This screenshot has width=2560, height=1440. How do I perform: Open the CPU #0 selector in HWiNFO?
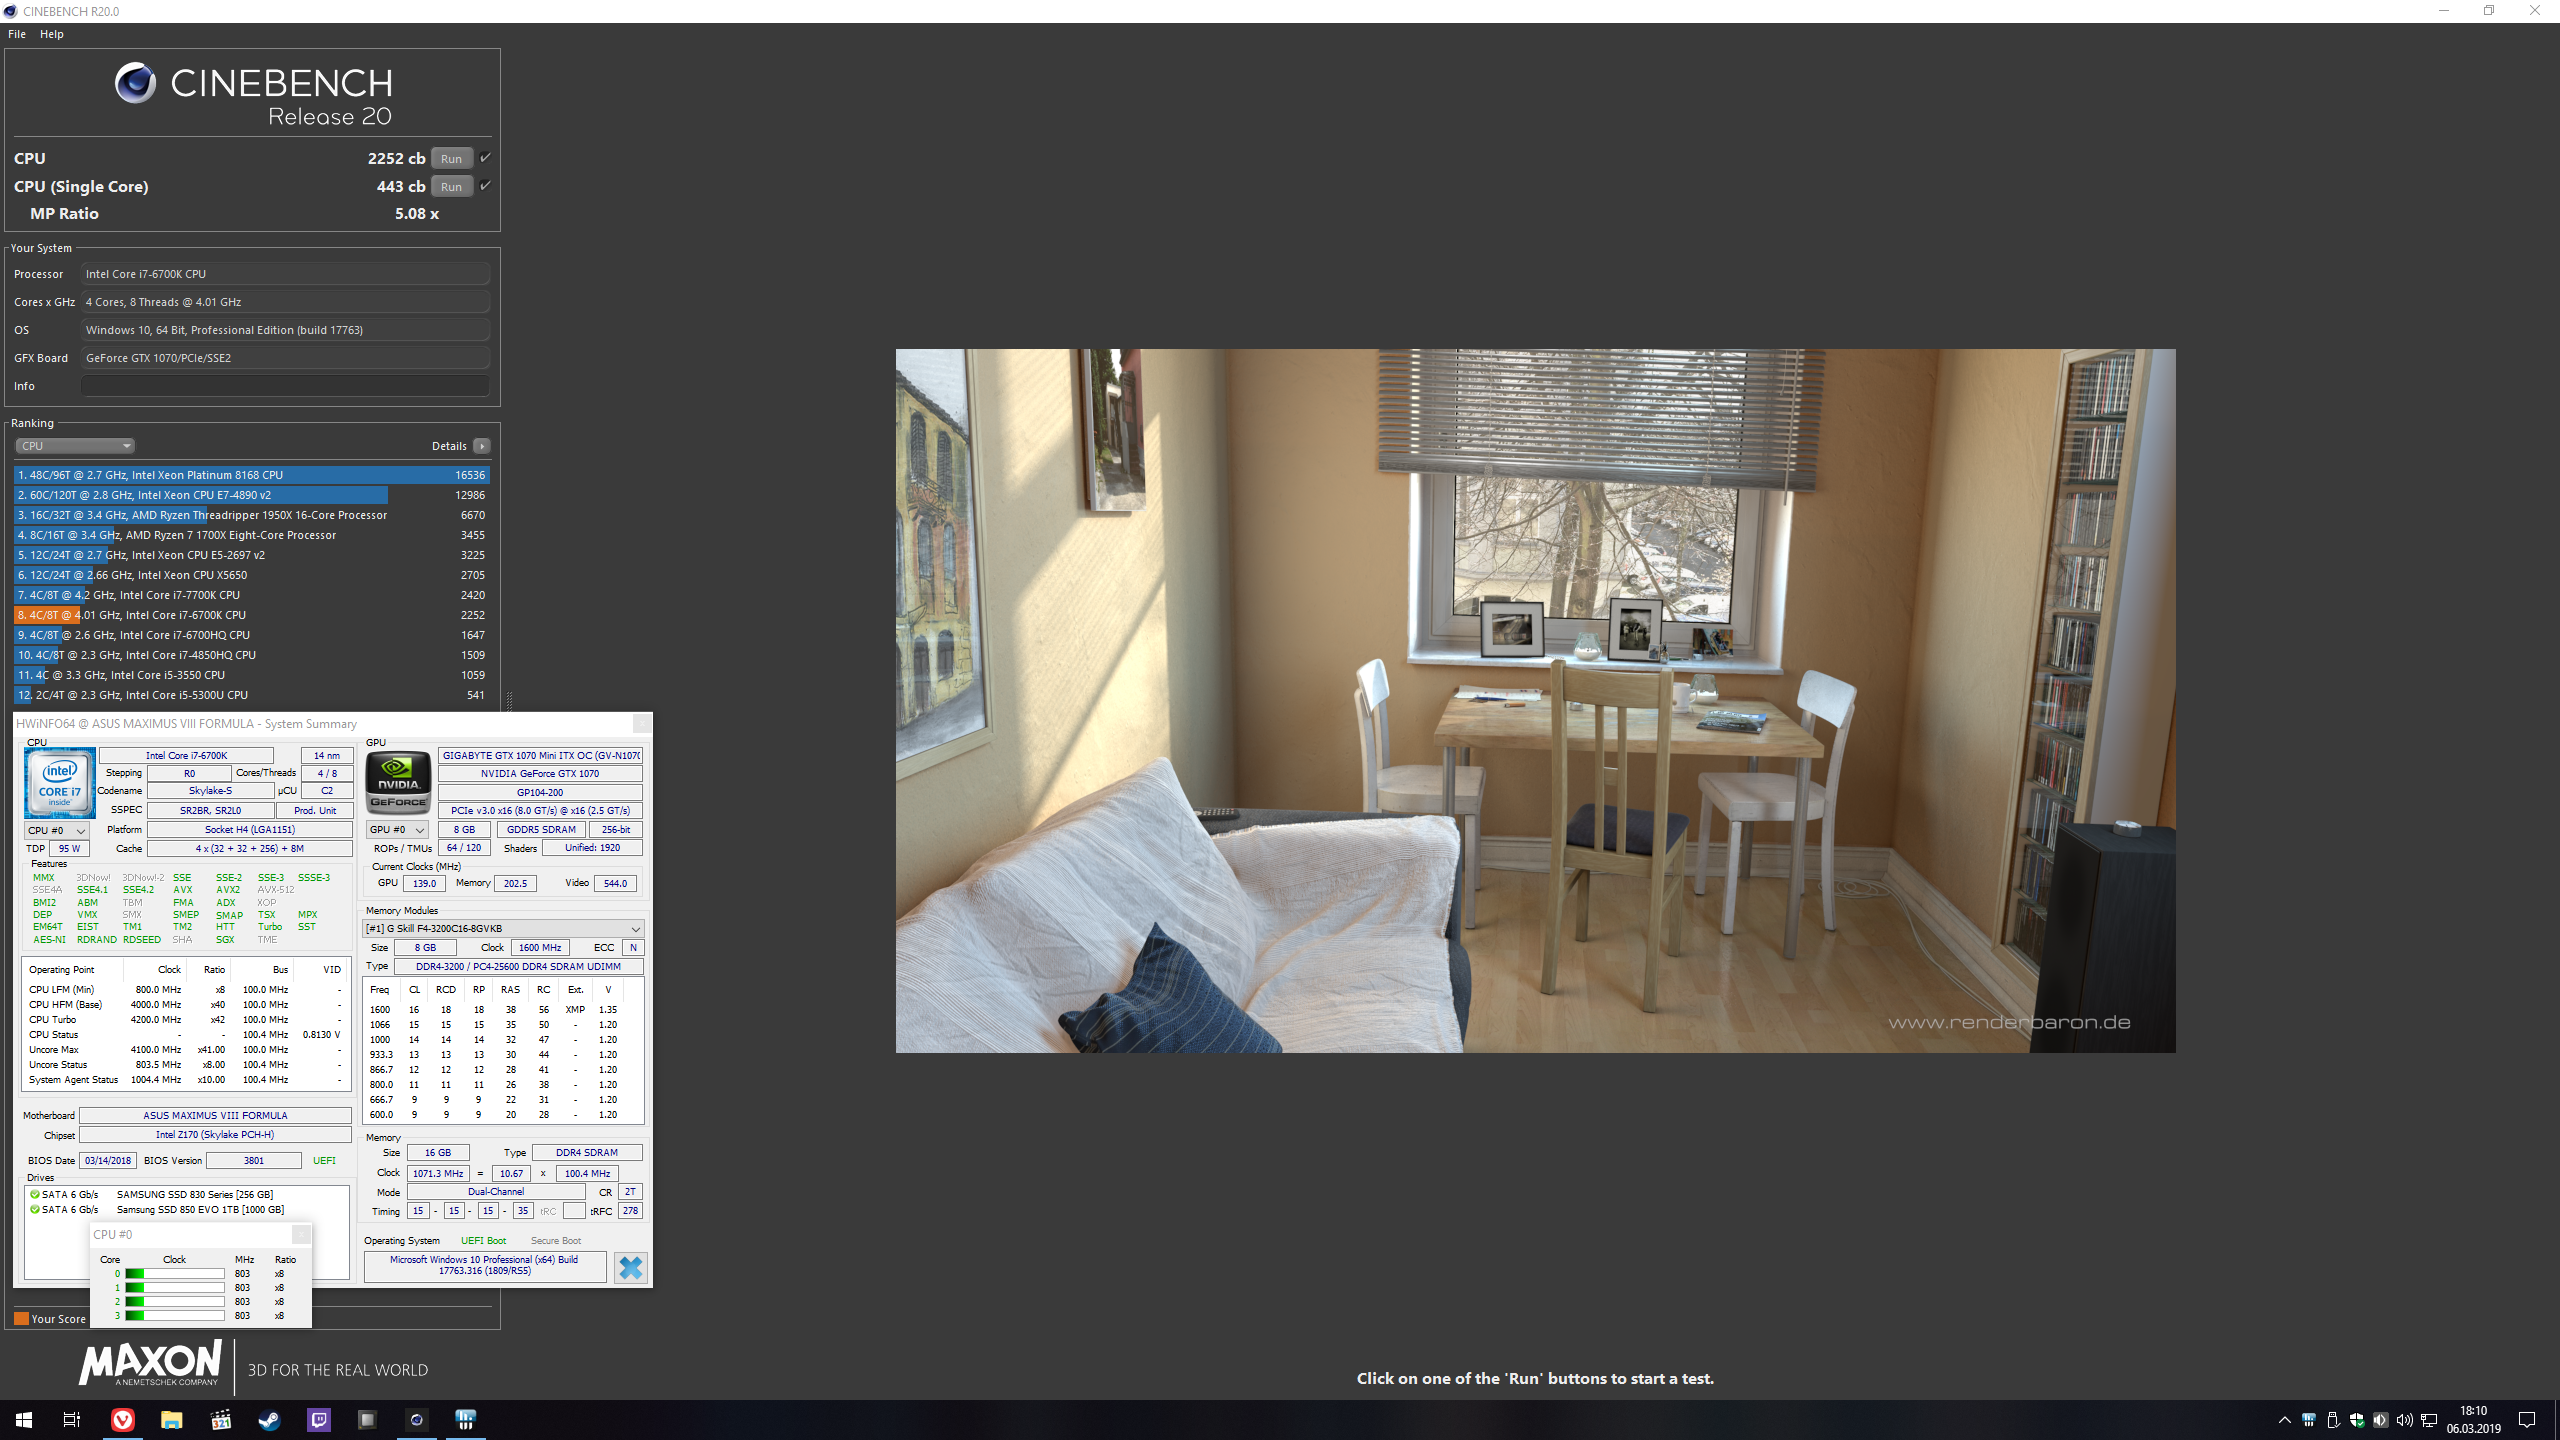(x=56, y=830)
